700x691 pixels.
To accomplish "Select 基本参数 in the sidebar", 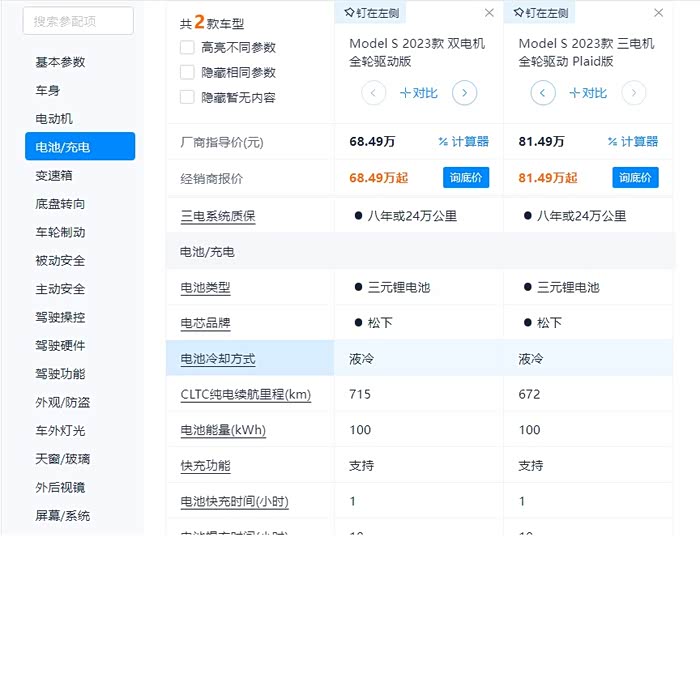I will tap(61, 62).
